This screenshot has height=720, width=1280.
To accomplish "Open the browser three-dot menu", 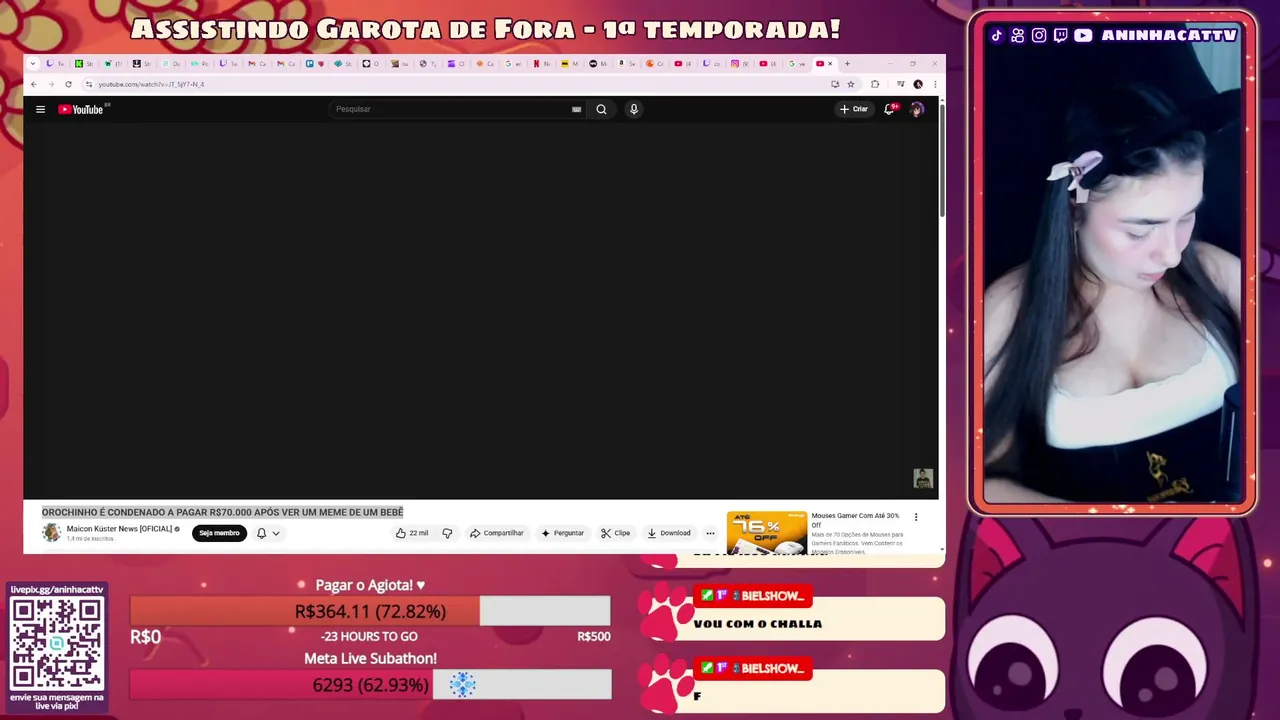I will (x=935, y=84).
